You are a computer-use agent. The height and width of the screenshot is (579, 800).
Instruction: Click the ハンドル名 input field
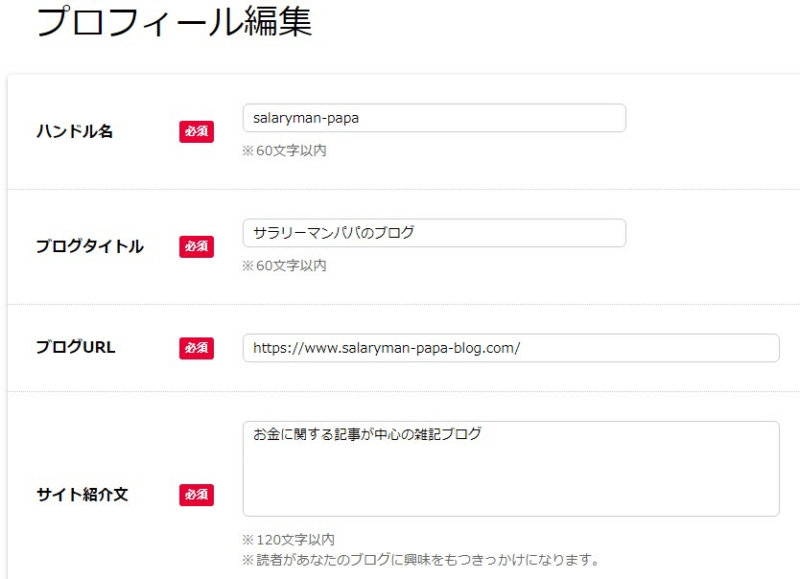[x=434, y=118]
